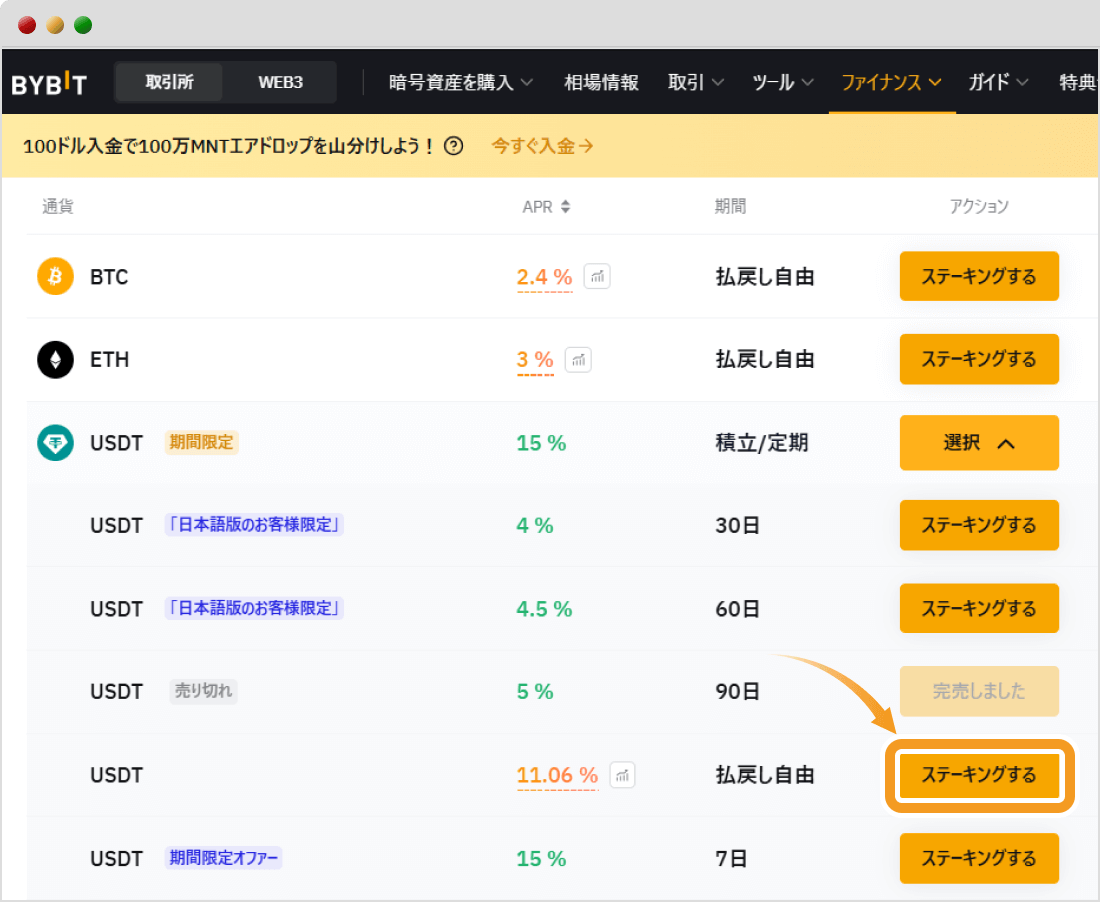Click the 100ドル入金 banner promotion text
The image size is (1100, 902).
(229, 146)
